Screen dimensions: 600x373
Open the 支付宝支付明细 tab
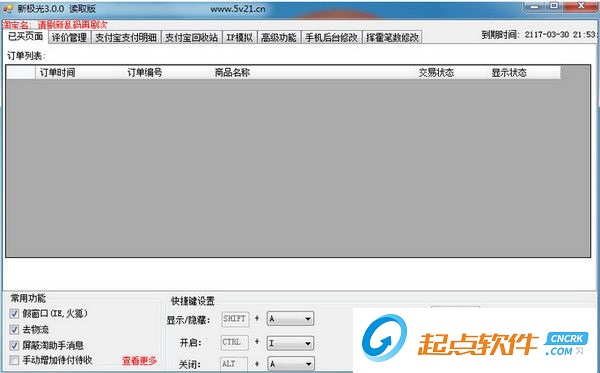[126, 37]
